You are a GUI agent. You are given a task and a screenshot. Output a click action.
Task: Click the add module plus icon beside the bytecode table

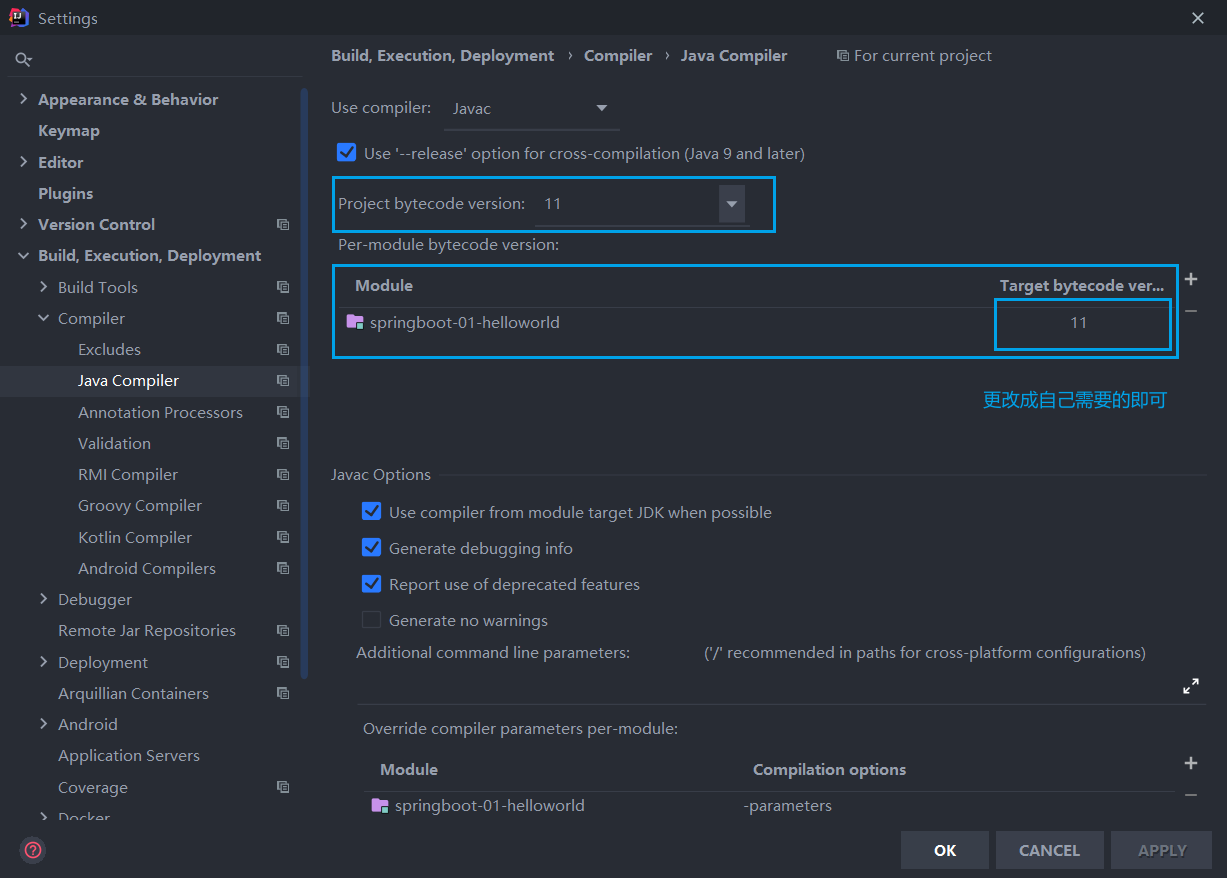[1191, 280]
